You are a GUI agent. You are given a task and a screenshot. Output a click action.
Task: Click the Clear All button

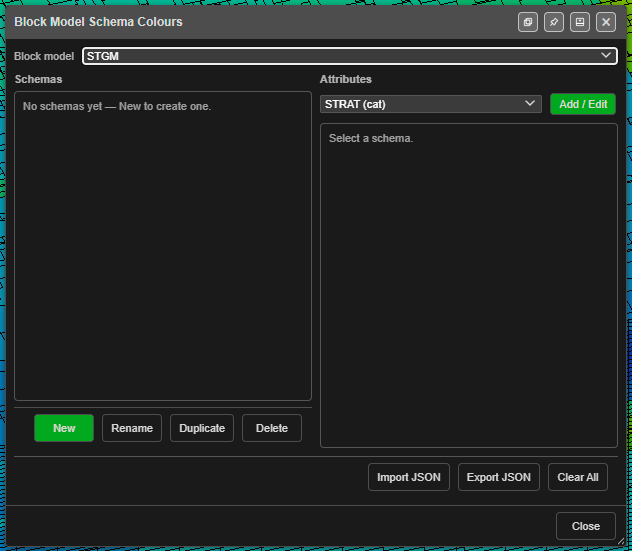(578, 477)
